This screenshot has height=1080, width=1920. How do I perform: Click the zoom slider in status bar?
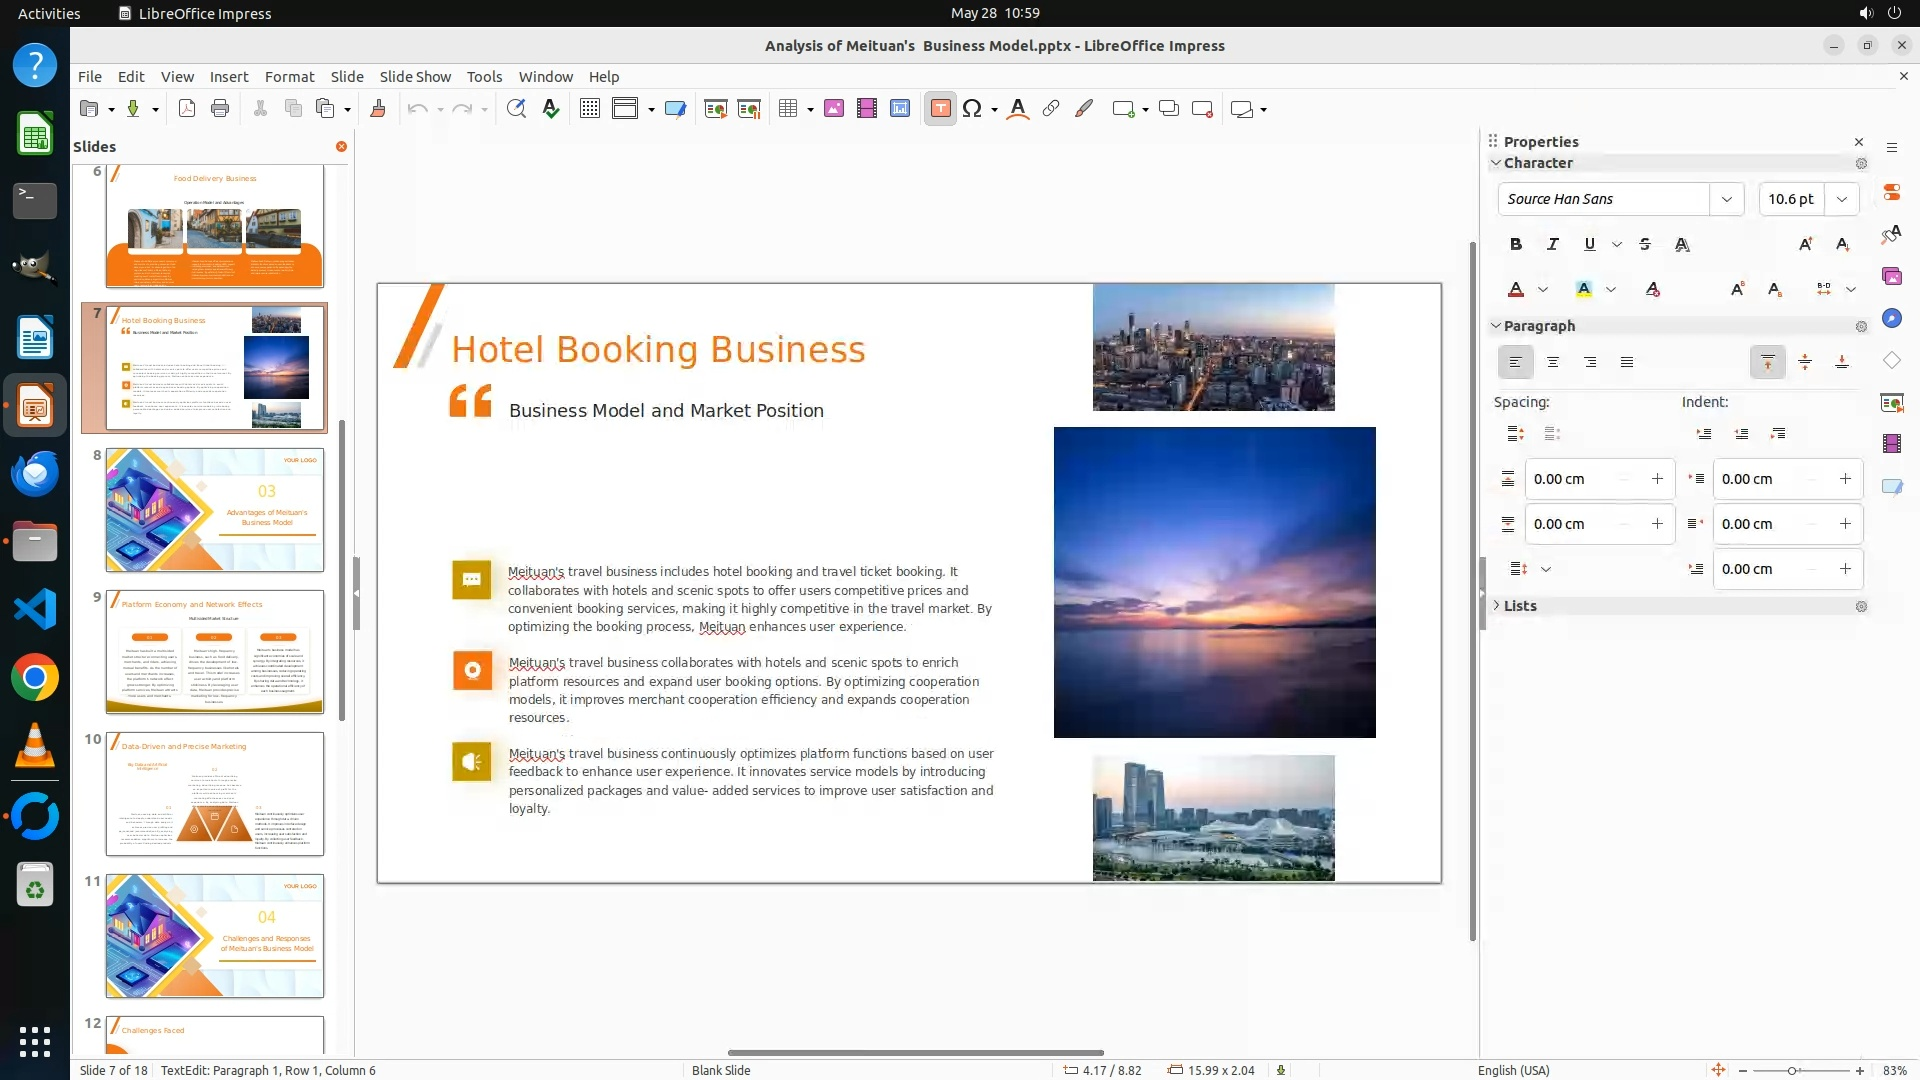coord(1791,1070)
